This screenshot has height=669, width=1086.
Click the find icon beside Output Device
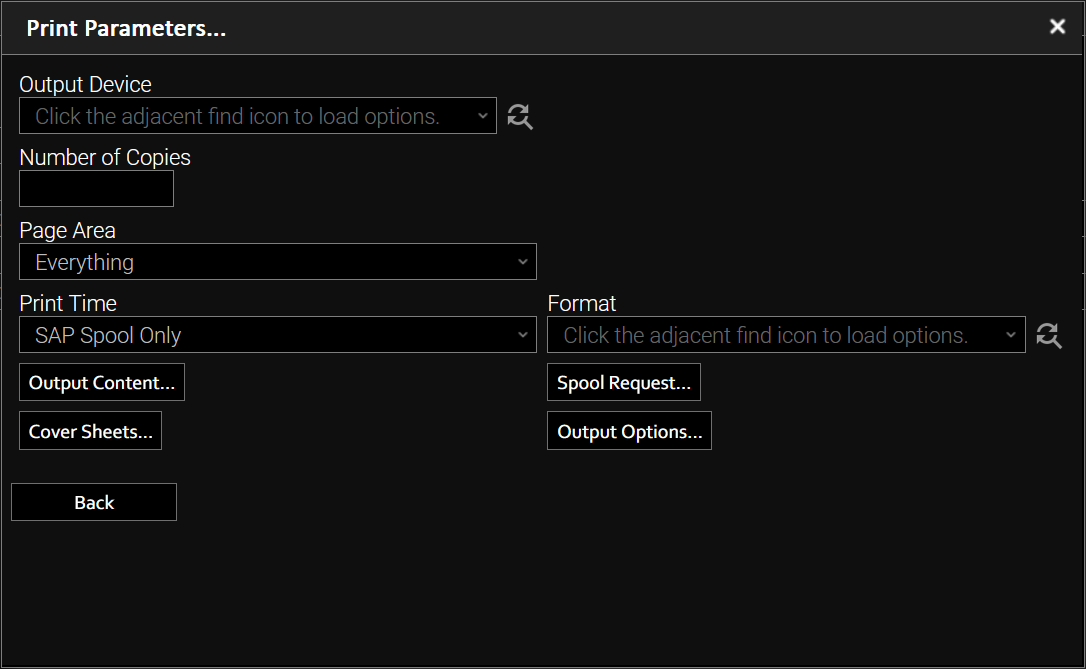click(520, 116)
